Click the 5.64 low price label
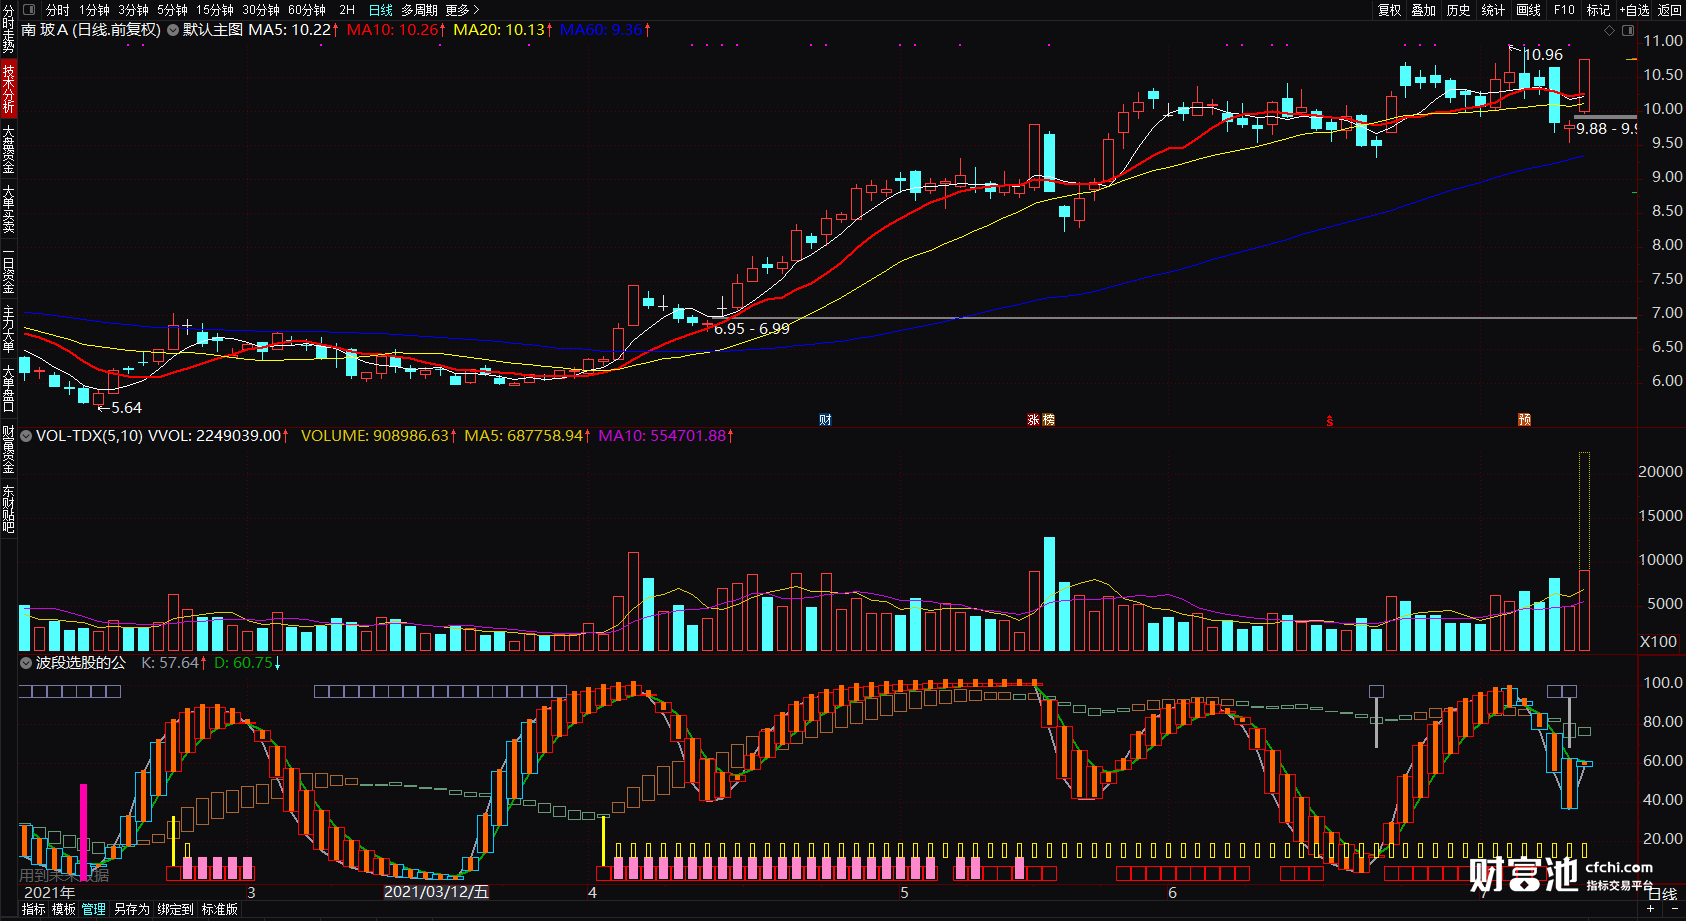This screenshot has height=921, width=1686. [x=126, y=408]
